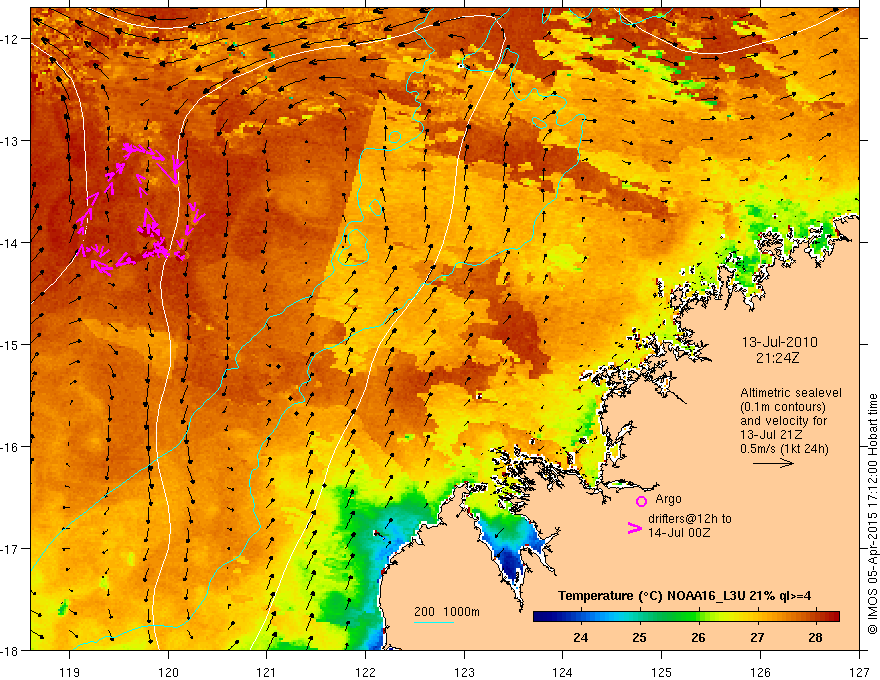This screenshot has width=880, height=680.
Task: Click the latitude axis label -18
Action: pyautogui.click(x=10, y=650)
